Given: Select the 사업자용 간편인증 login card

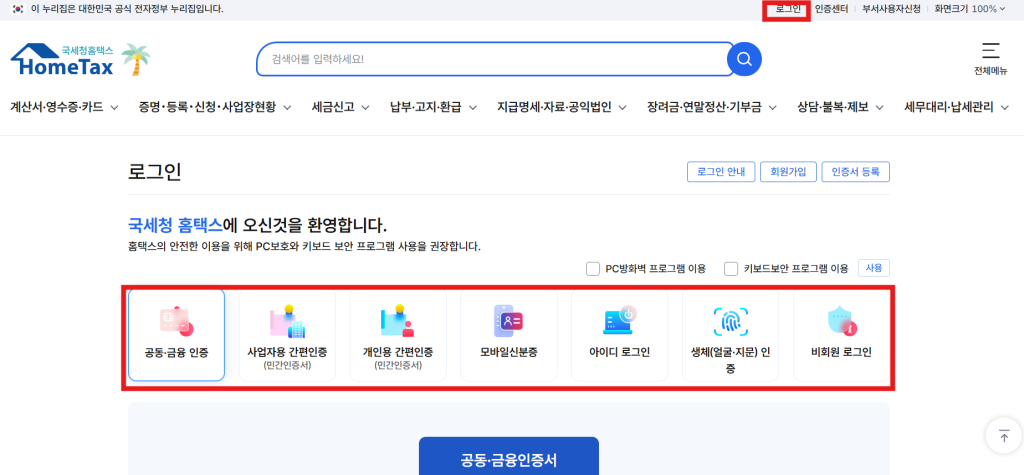Looking at the screenshot, I should (x=287, y=335).
